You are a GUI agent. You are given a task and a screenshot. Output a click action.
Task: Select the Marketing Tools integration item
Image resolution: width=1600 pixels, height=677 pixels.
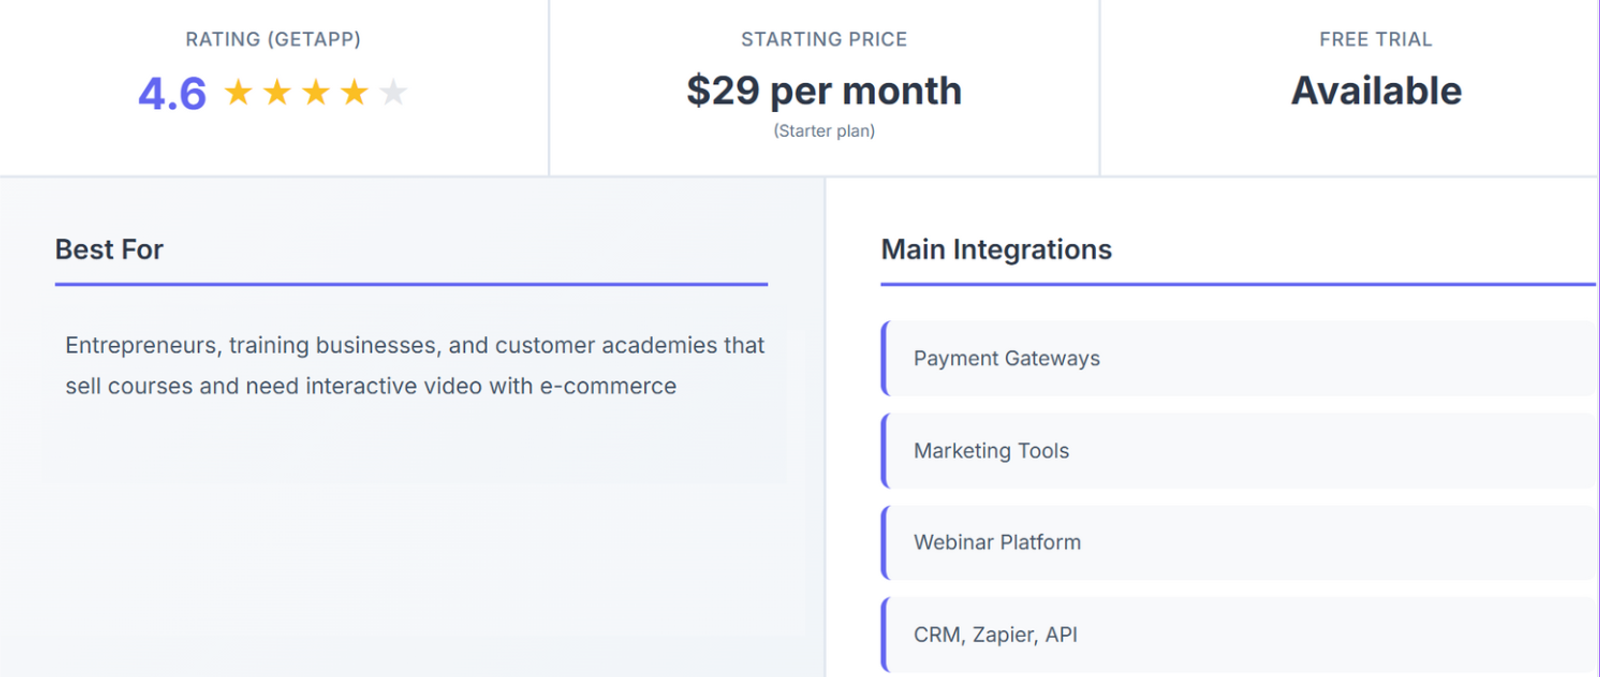click(1240, 451)
